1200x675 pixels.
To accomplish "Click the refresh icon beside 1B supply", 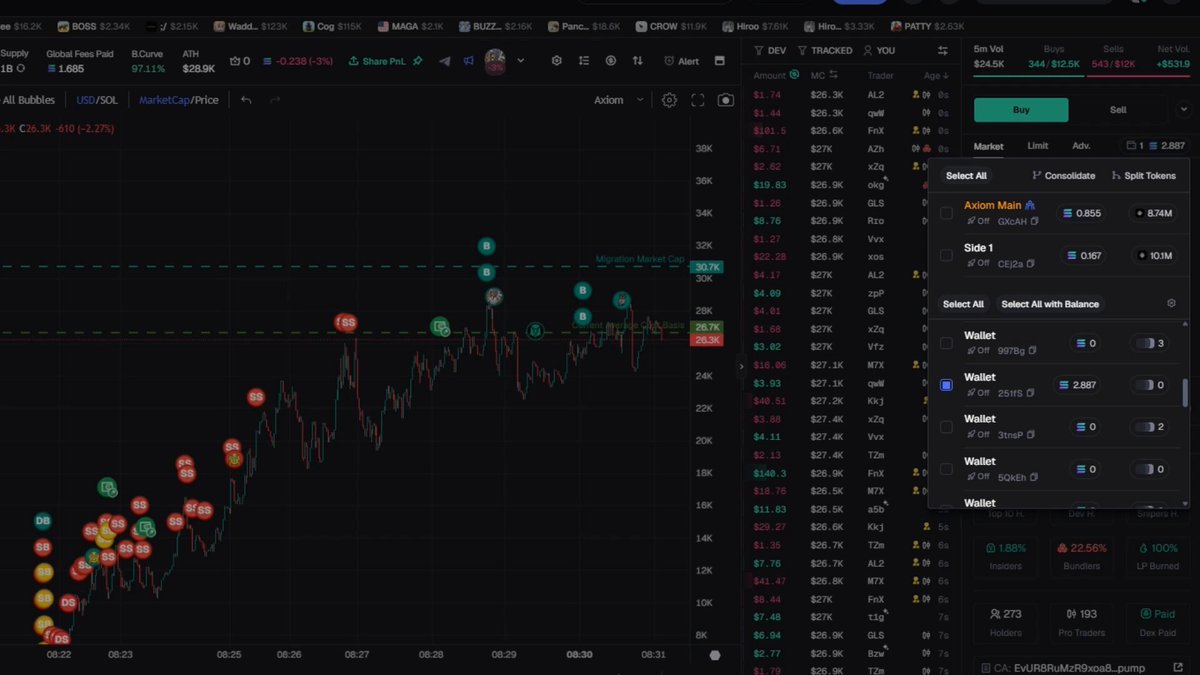I will tap(20, 69).
